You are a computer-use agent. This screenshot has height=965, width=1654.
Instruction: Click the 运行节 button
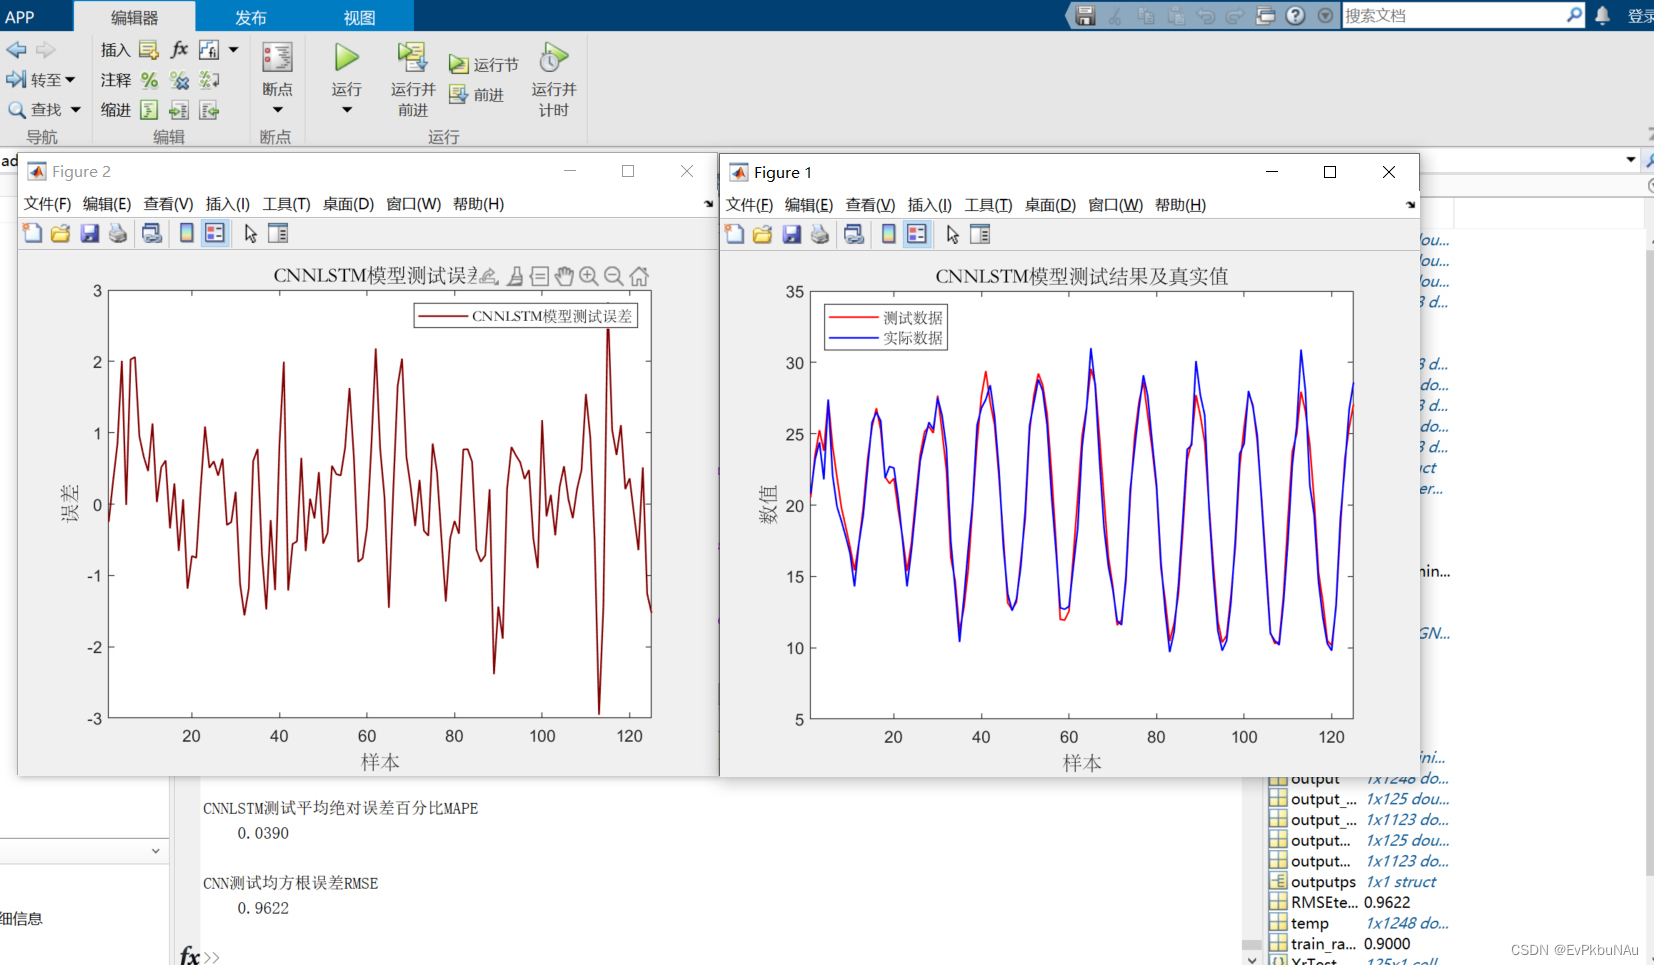pyautogui.click(x=484, y=64)
